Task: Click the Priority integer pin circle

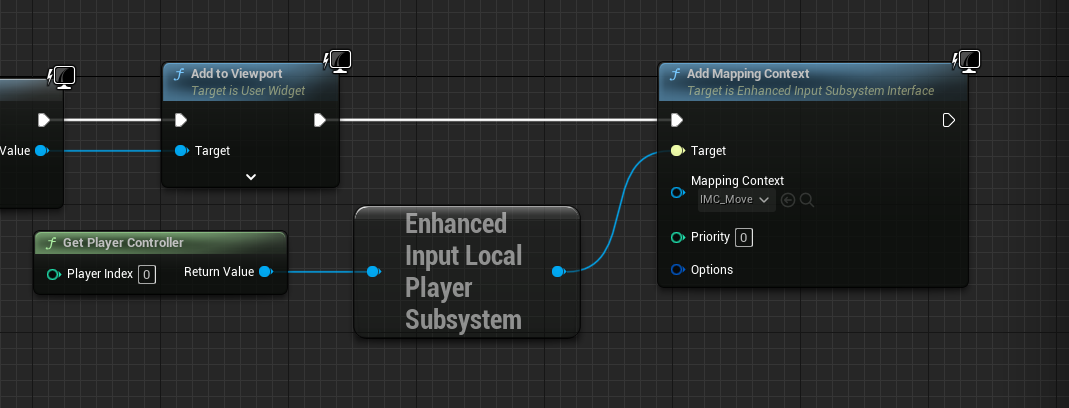Action: [x=677, y=237]
